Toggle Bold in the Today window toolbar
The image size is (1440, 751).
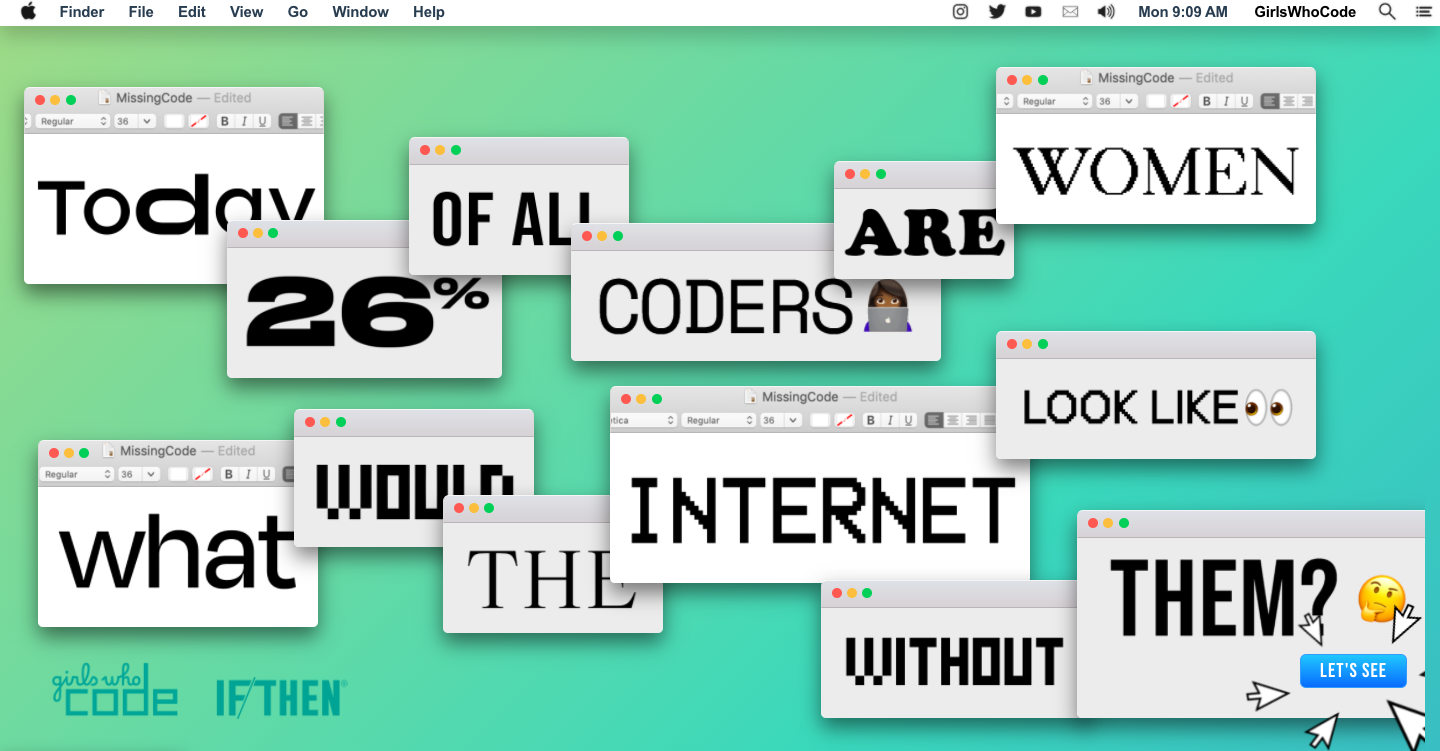224,121
